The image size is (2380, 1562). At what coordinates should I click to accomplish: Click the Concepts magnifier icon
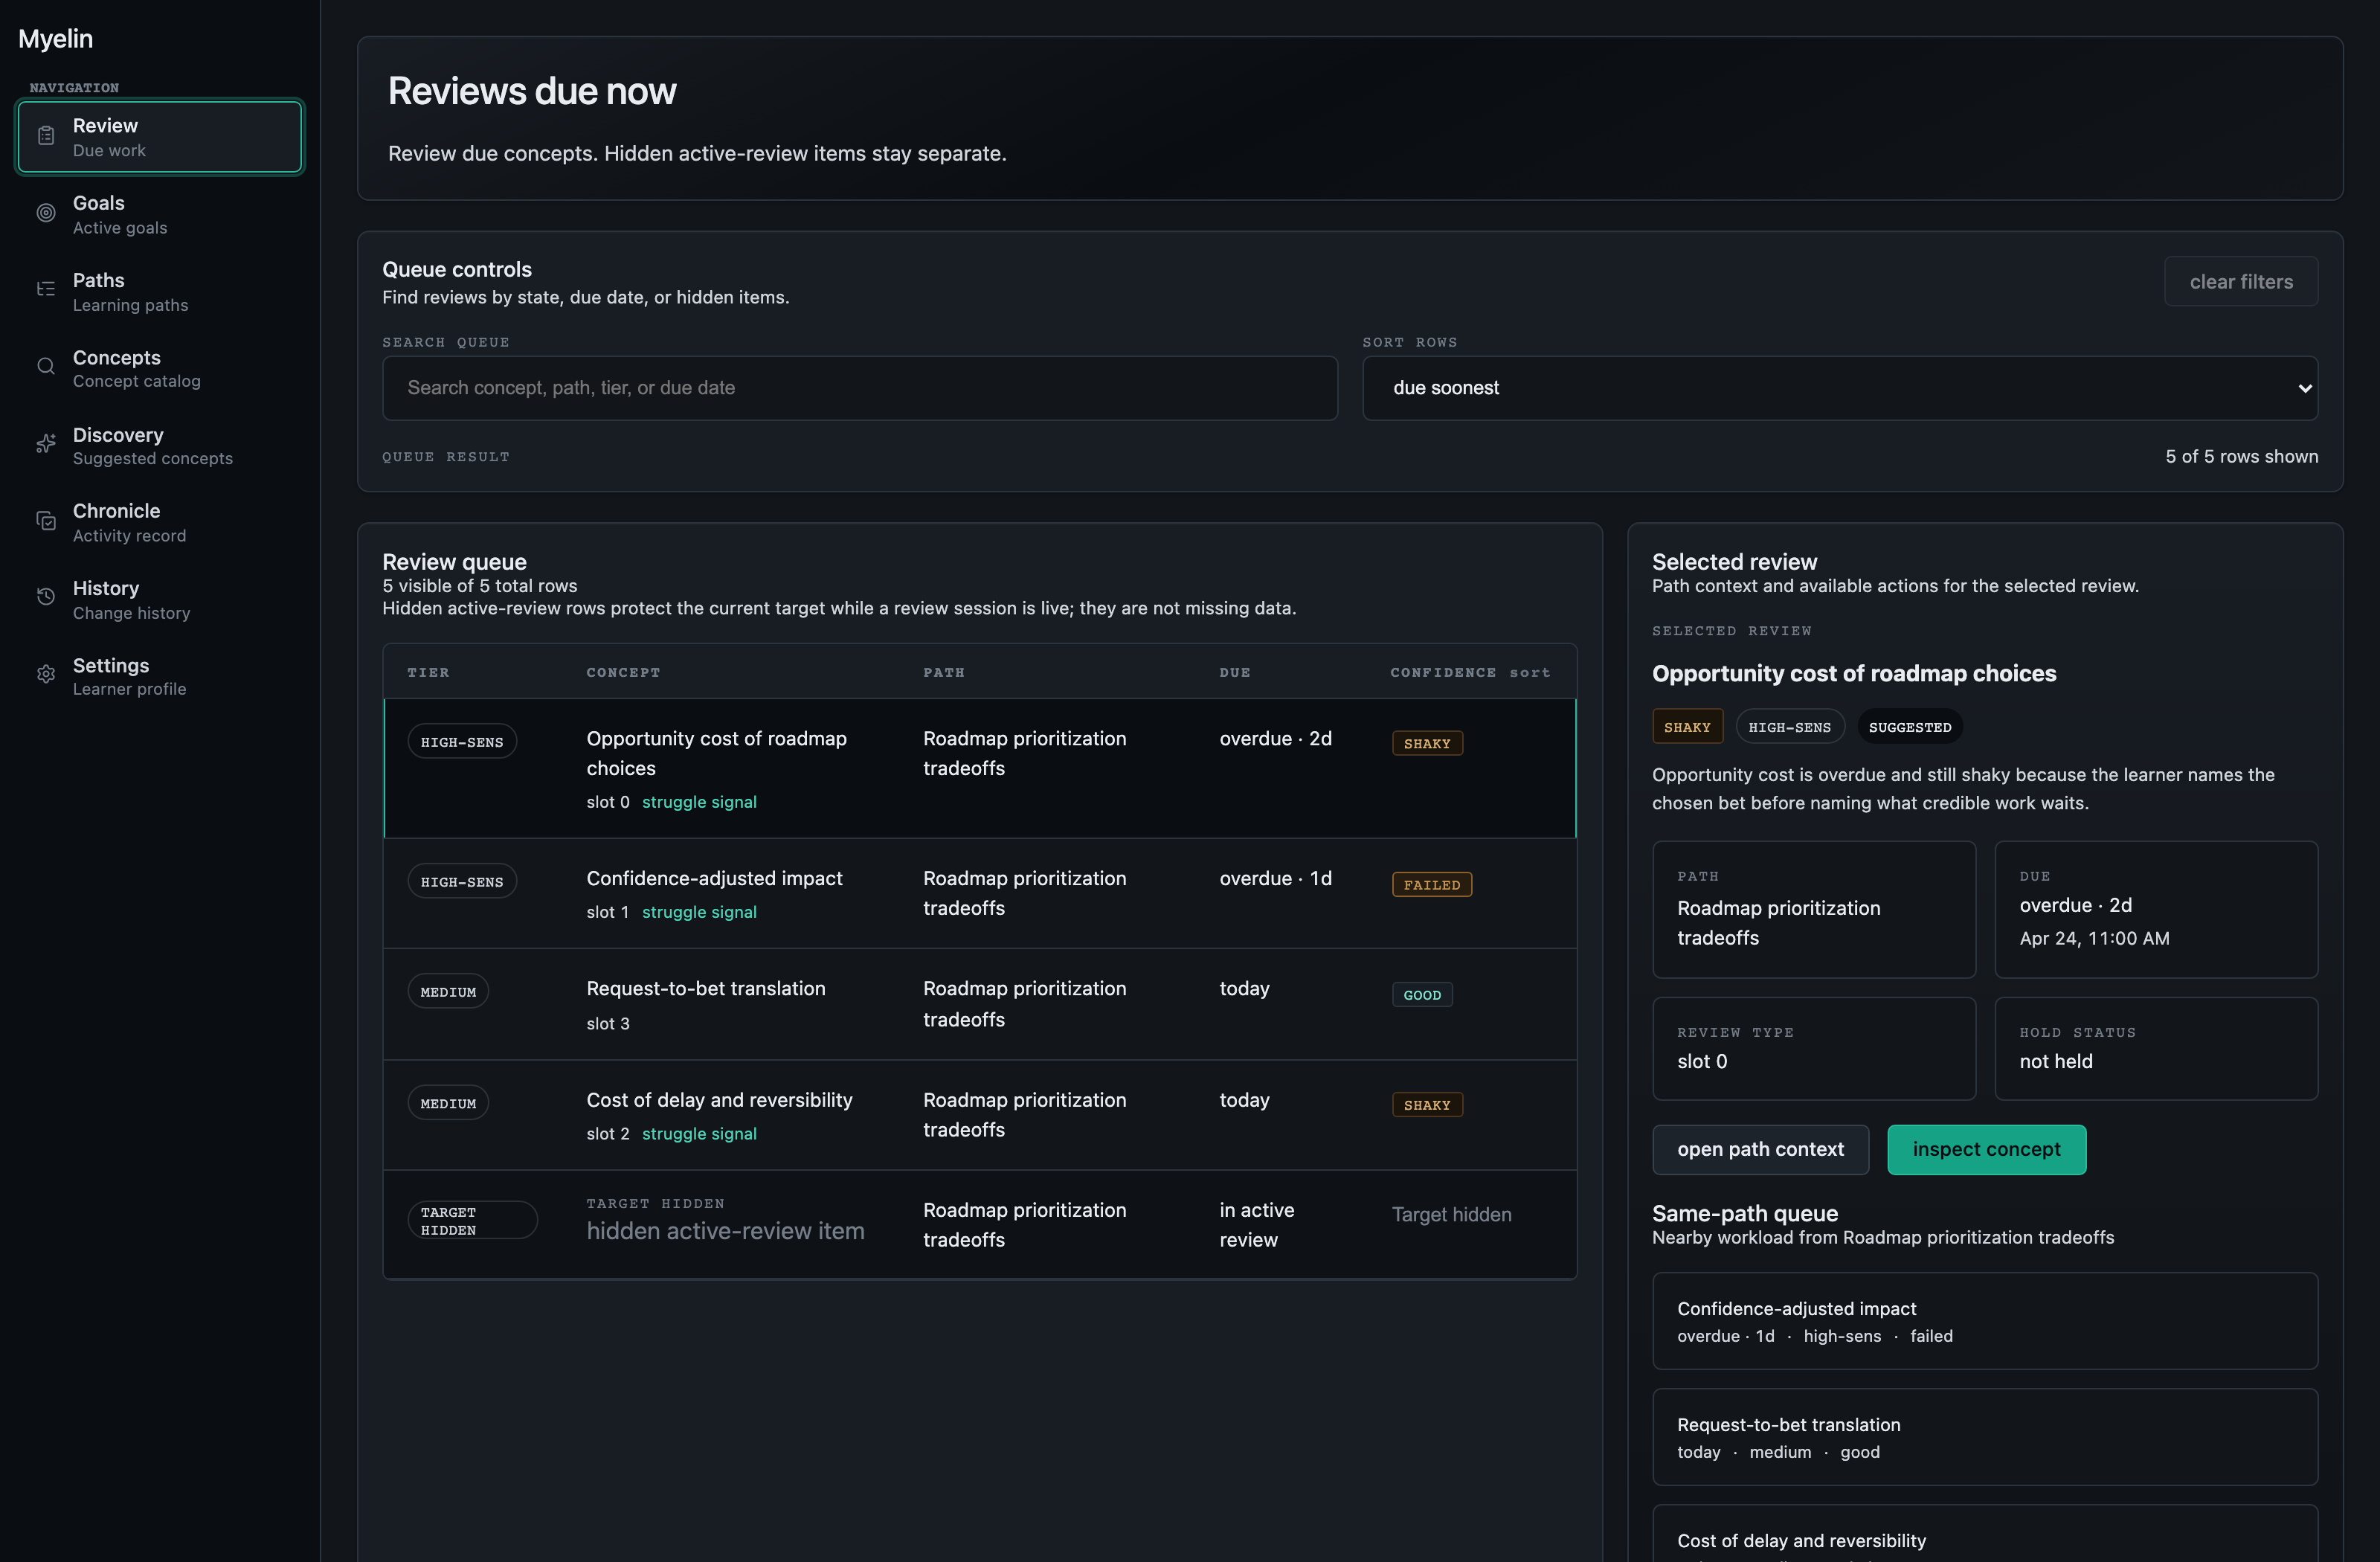46,367
